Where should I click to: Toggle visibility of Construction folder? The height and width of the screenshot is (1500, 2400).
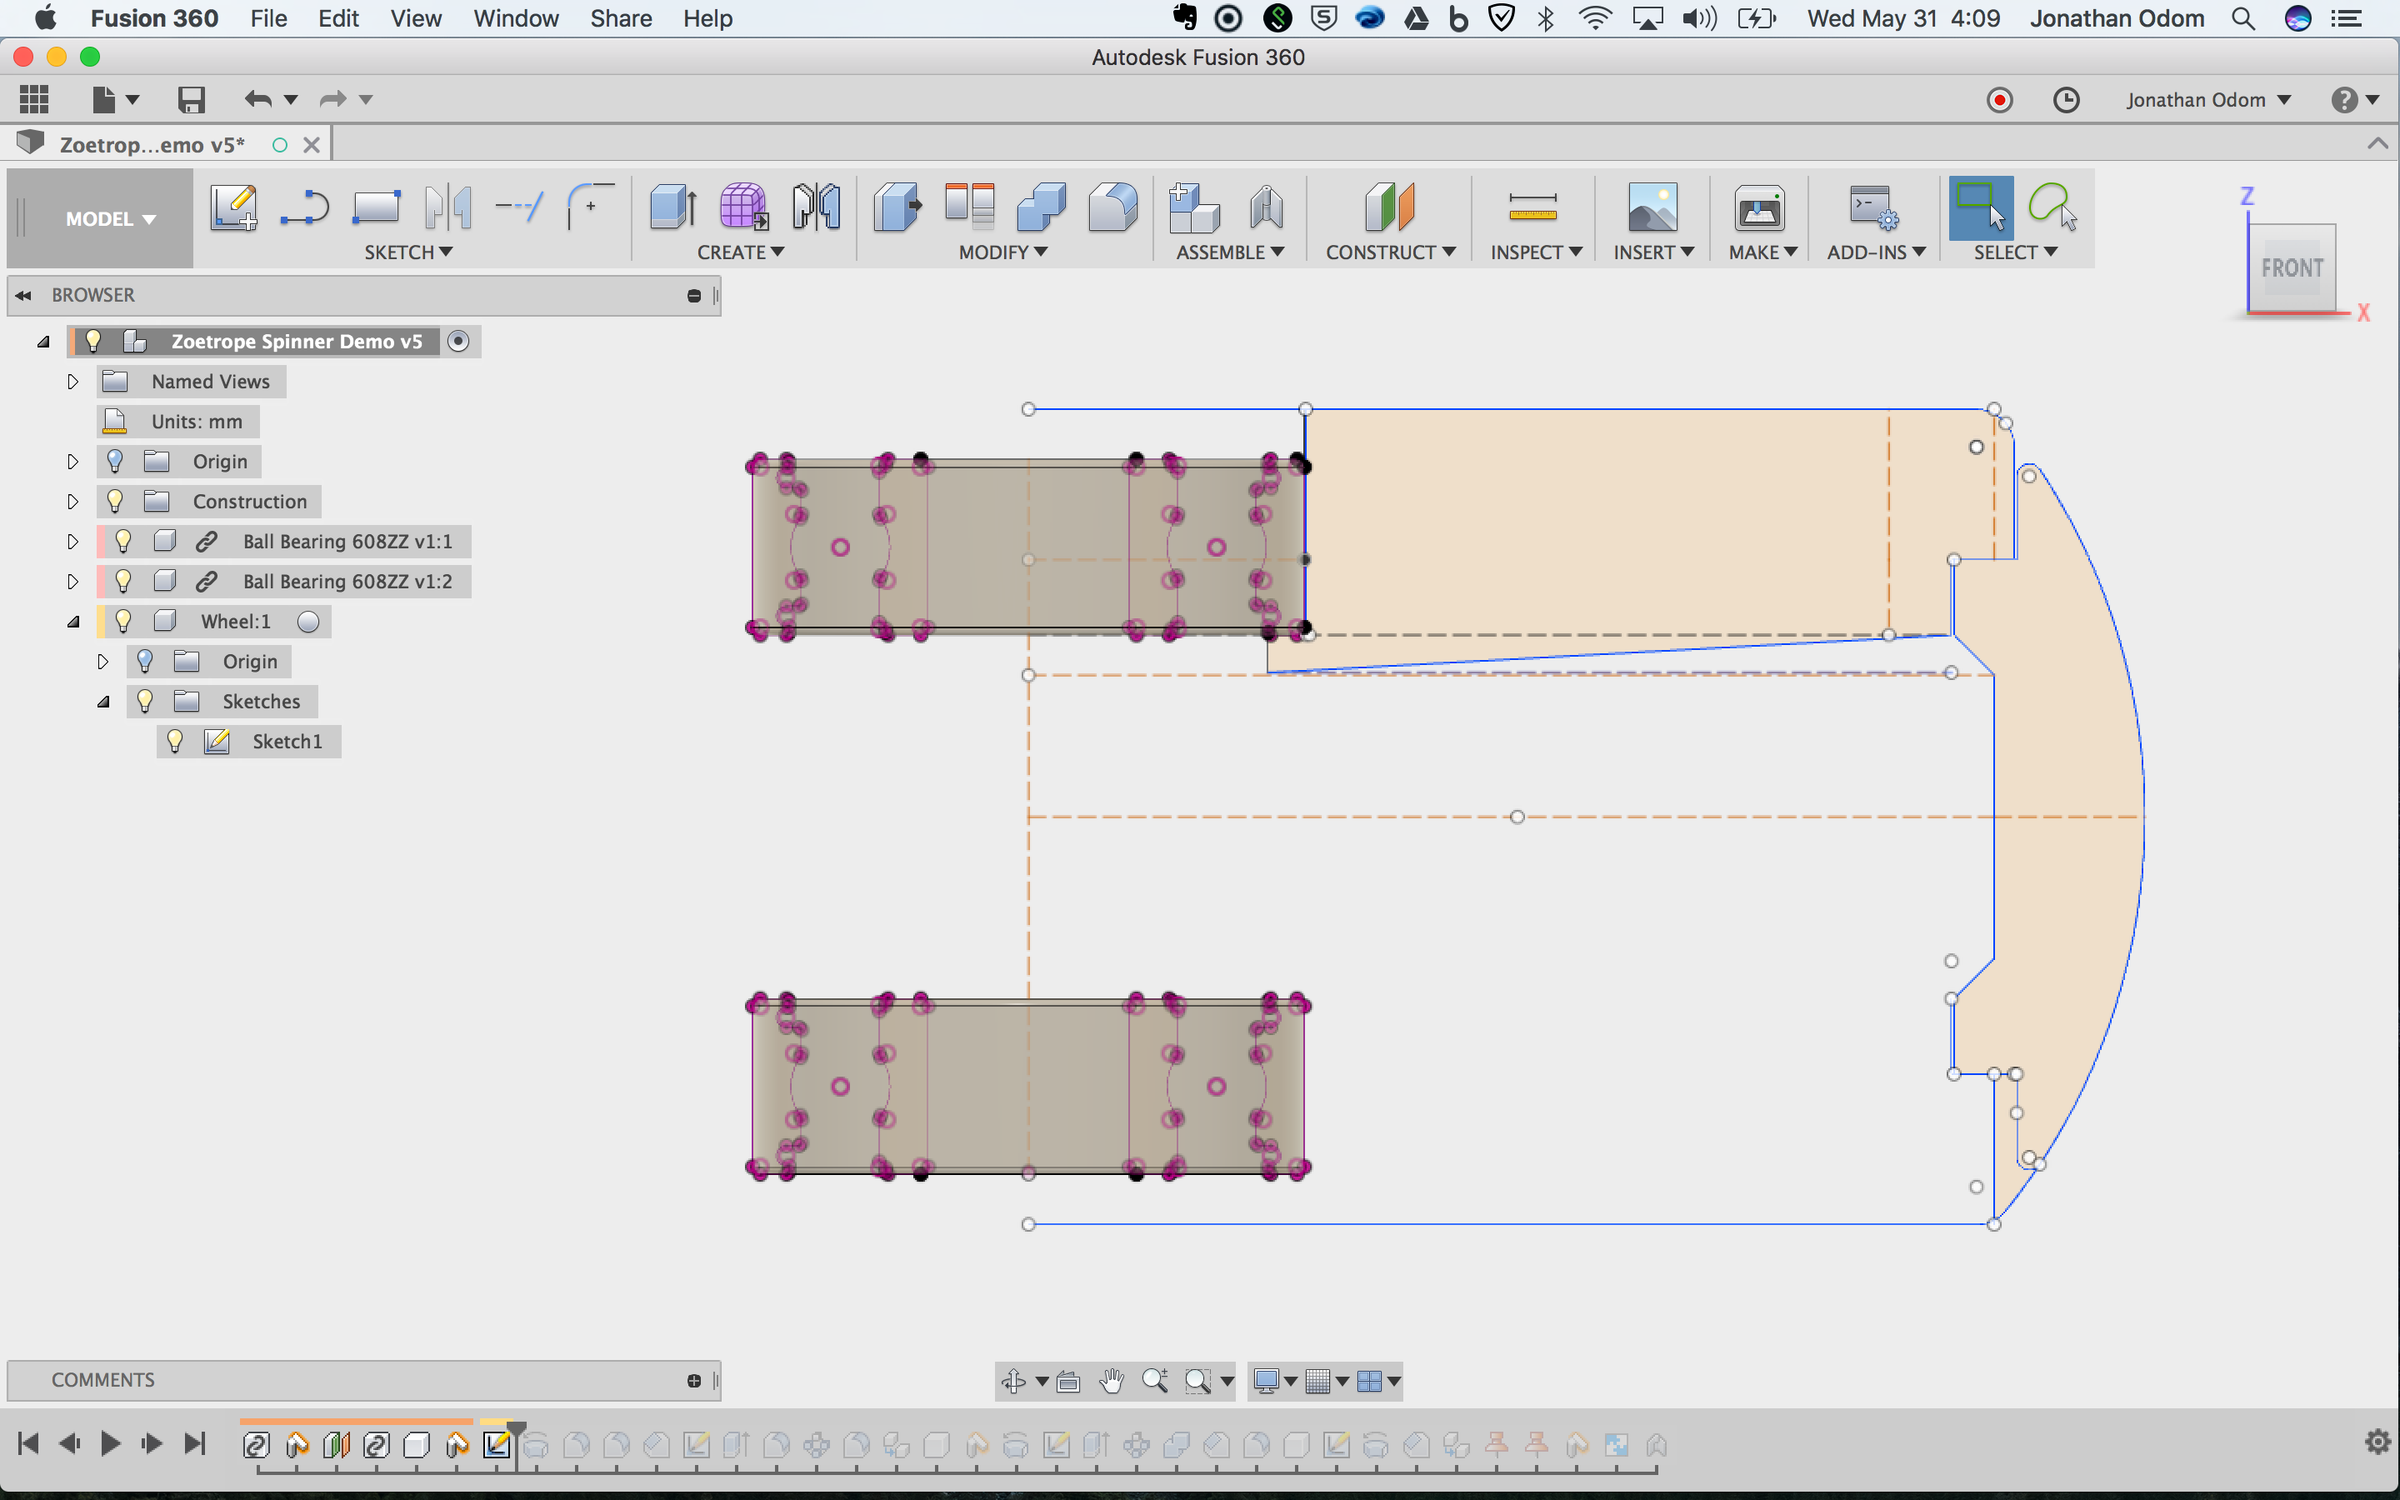point(115,501)
